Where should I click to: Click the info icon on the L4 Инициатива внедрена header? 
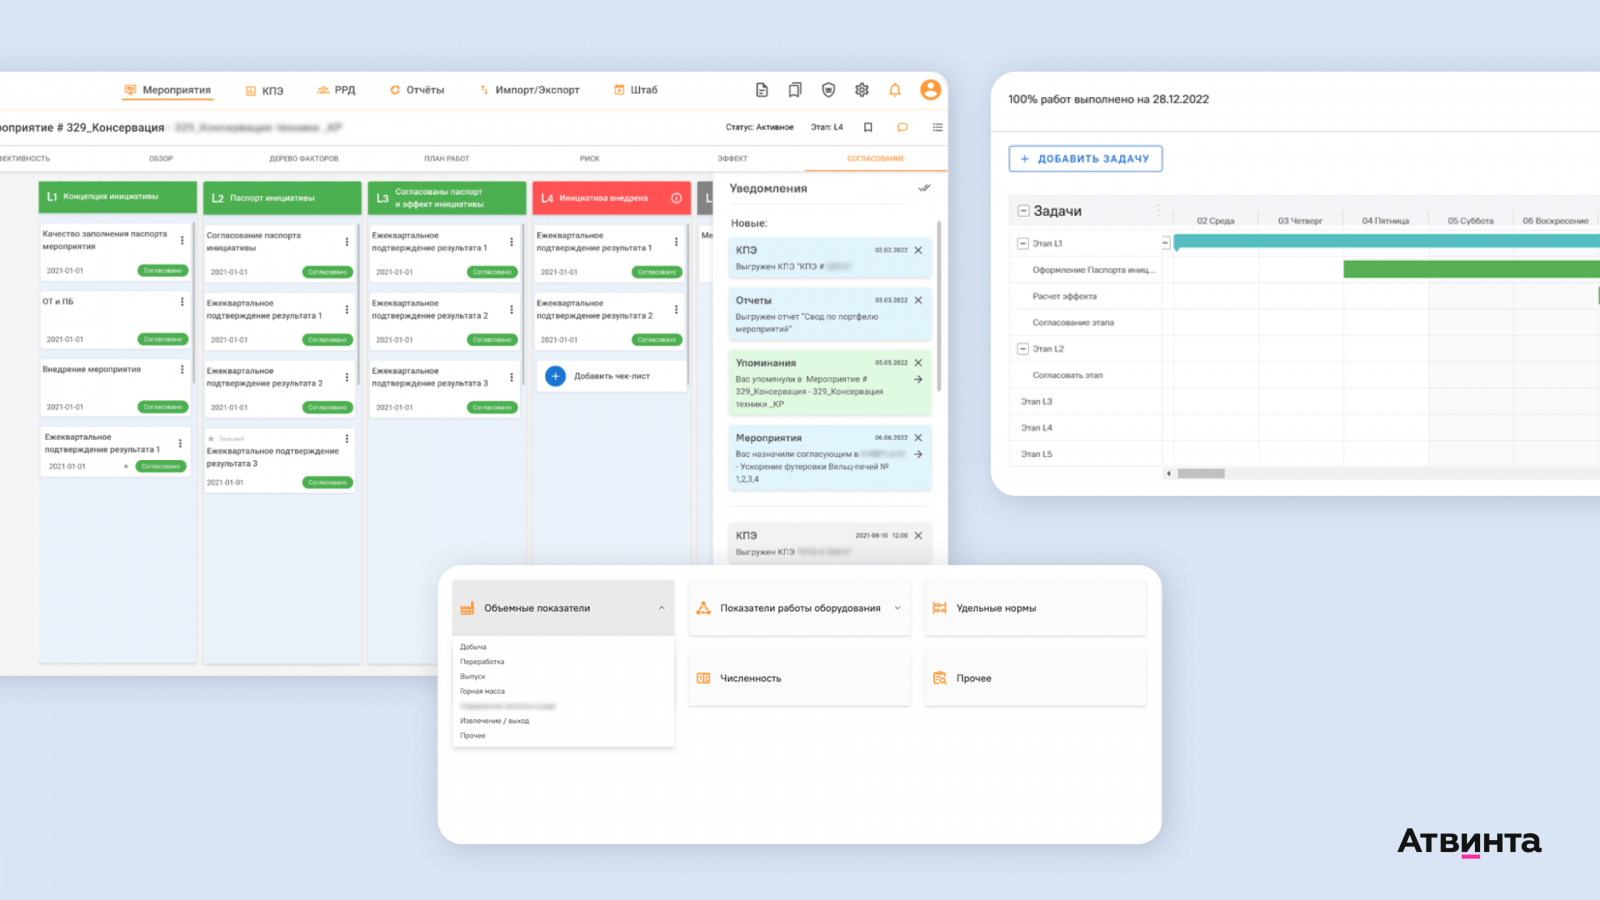coord(677,198)
